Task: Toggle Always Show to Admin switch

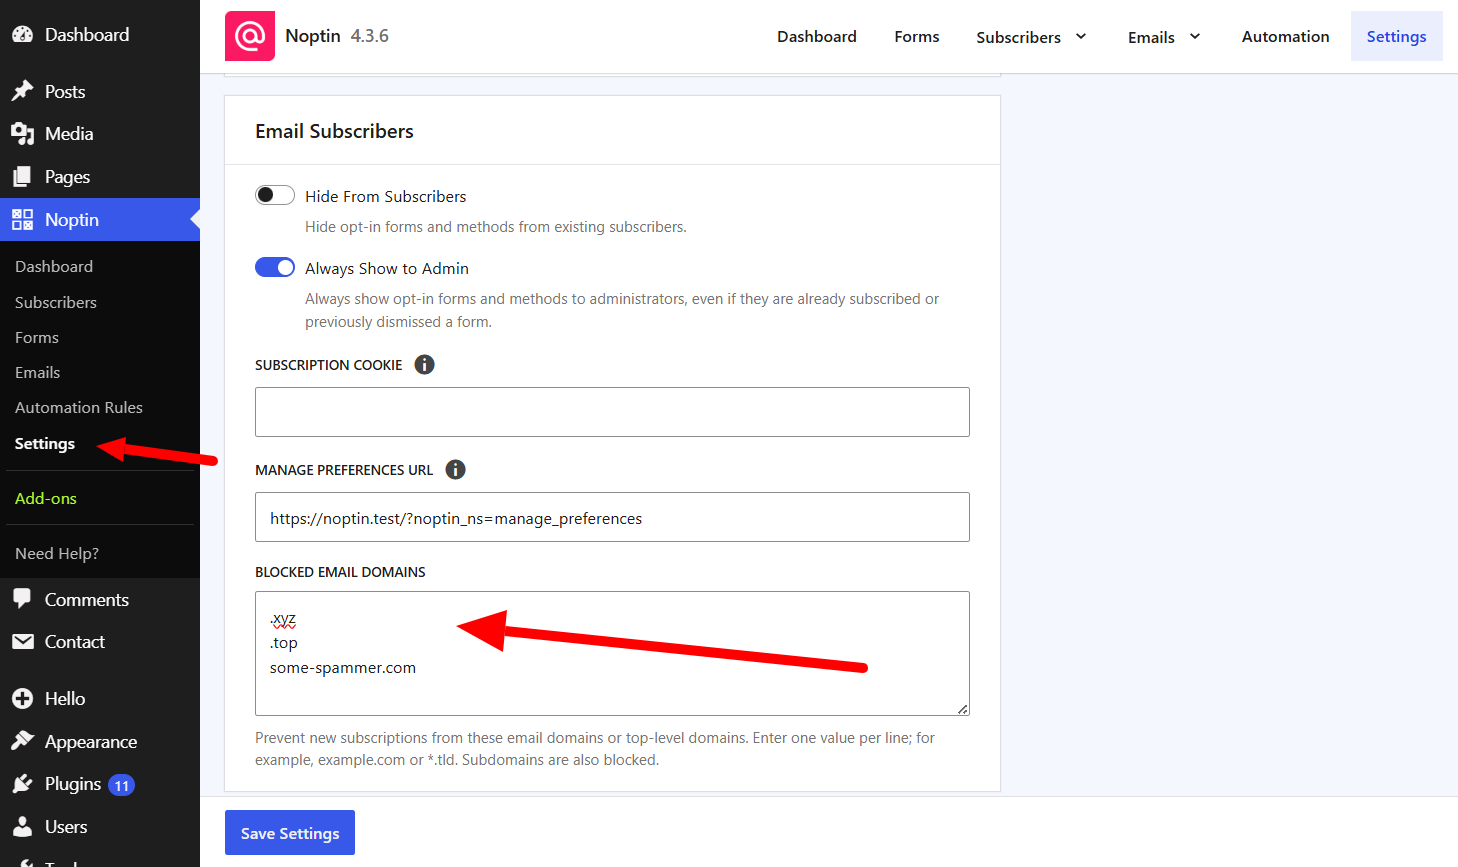Action: pyautogui.click(x=275, y=267)
